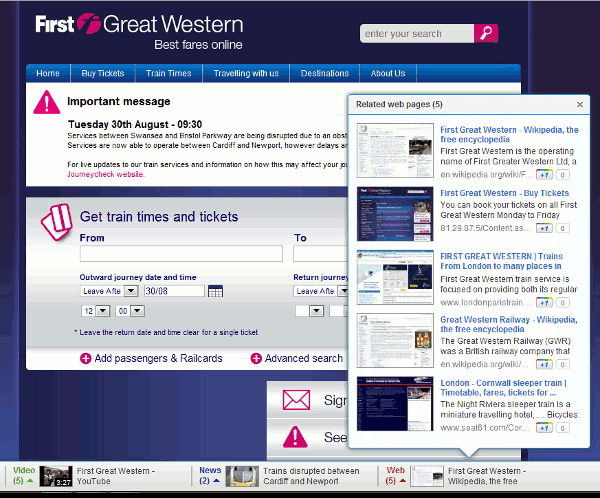Open First Great Western - Wikipedia result link
This screenshot has height=498, width=600.
pyautogui.click(x=509, y=135)
